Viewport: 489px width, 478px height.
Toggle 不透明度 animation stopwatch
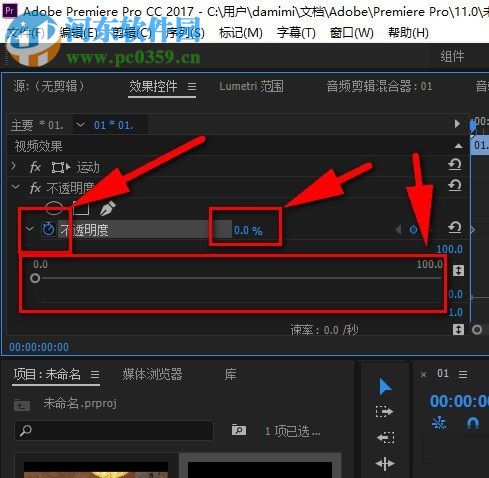[x=49, y=229]
